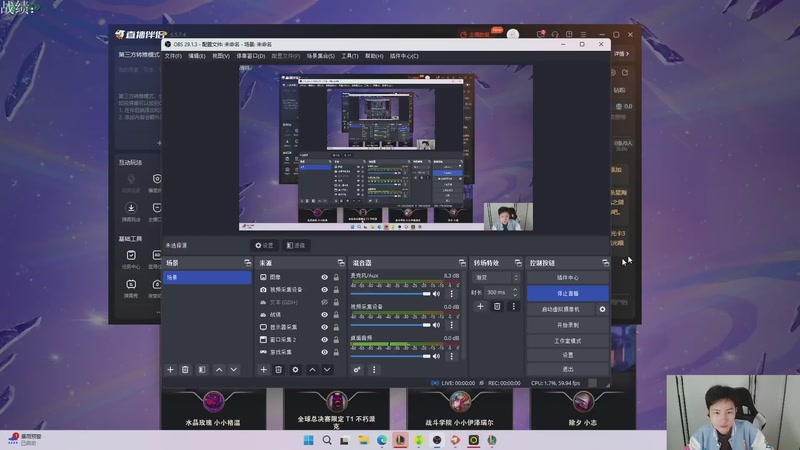
Task: Open Microsoft Edge from the taskbar
Action: (382, 440)
